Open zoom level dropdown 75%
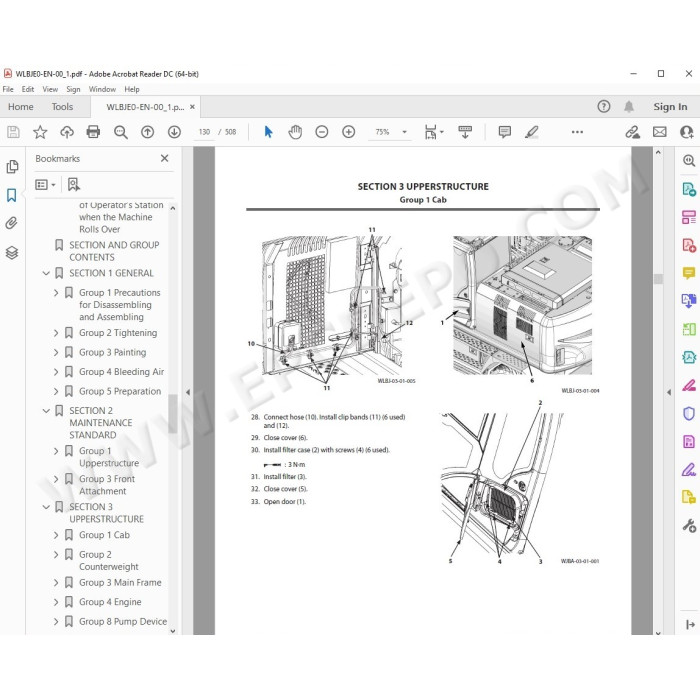The width and height of the screenshot is (700, 700). (404, 132)
